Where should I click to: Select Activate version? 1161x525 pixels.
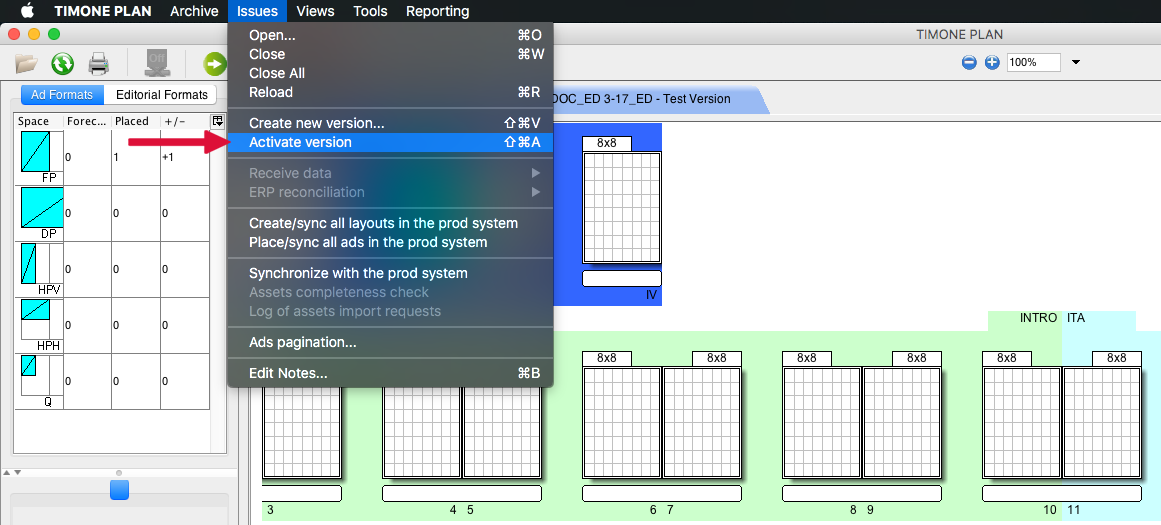tap(390, 142)
